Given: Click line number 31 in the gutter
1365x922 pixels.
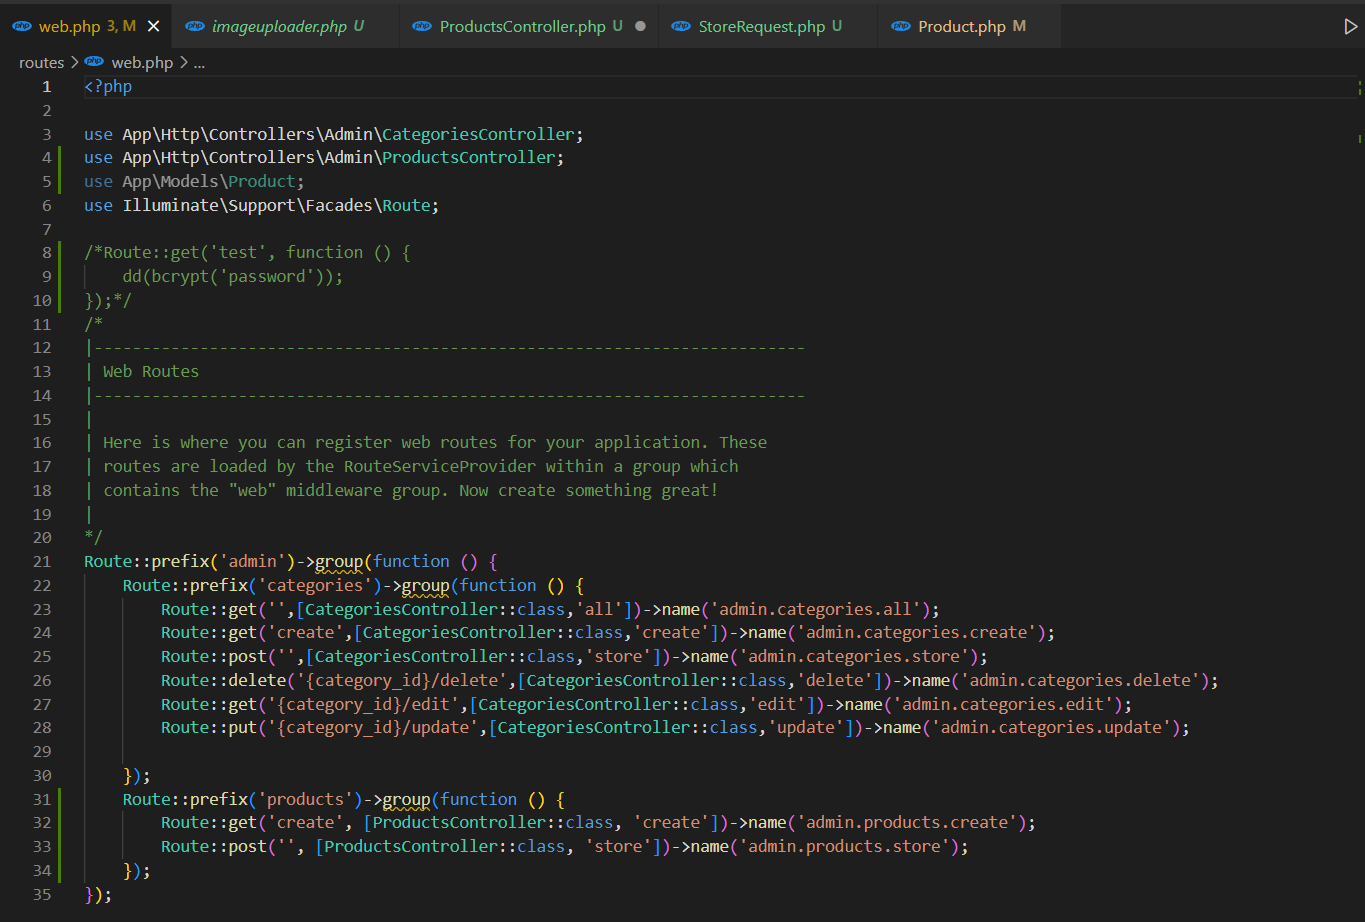Looking at the screenshot, I should (x=42, y=799).
